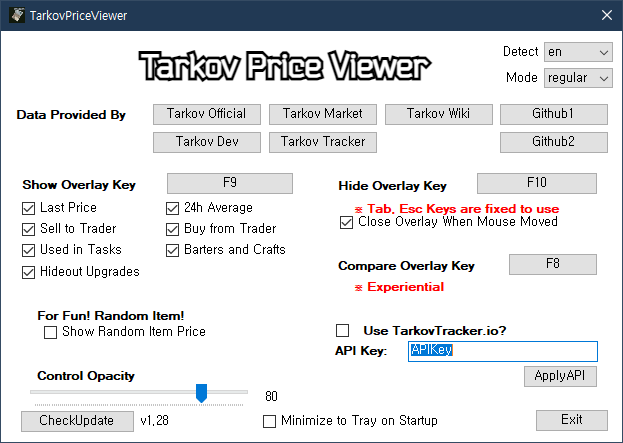
Task: Open the Mode dropdown set to regular
Action: [578, 78]
